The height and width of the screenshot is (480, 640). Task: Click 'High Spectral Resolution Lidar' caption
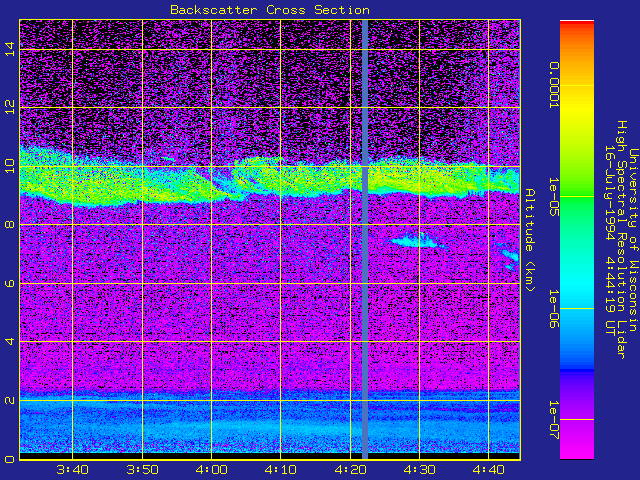(621, 240)
